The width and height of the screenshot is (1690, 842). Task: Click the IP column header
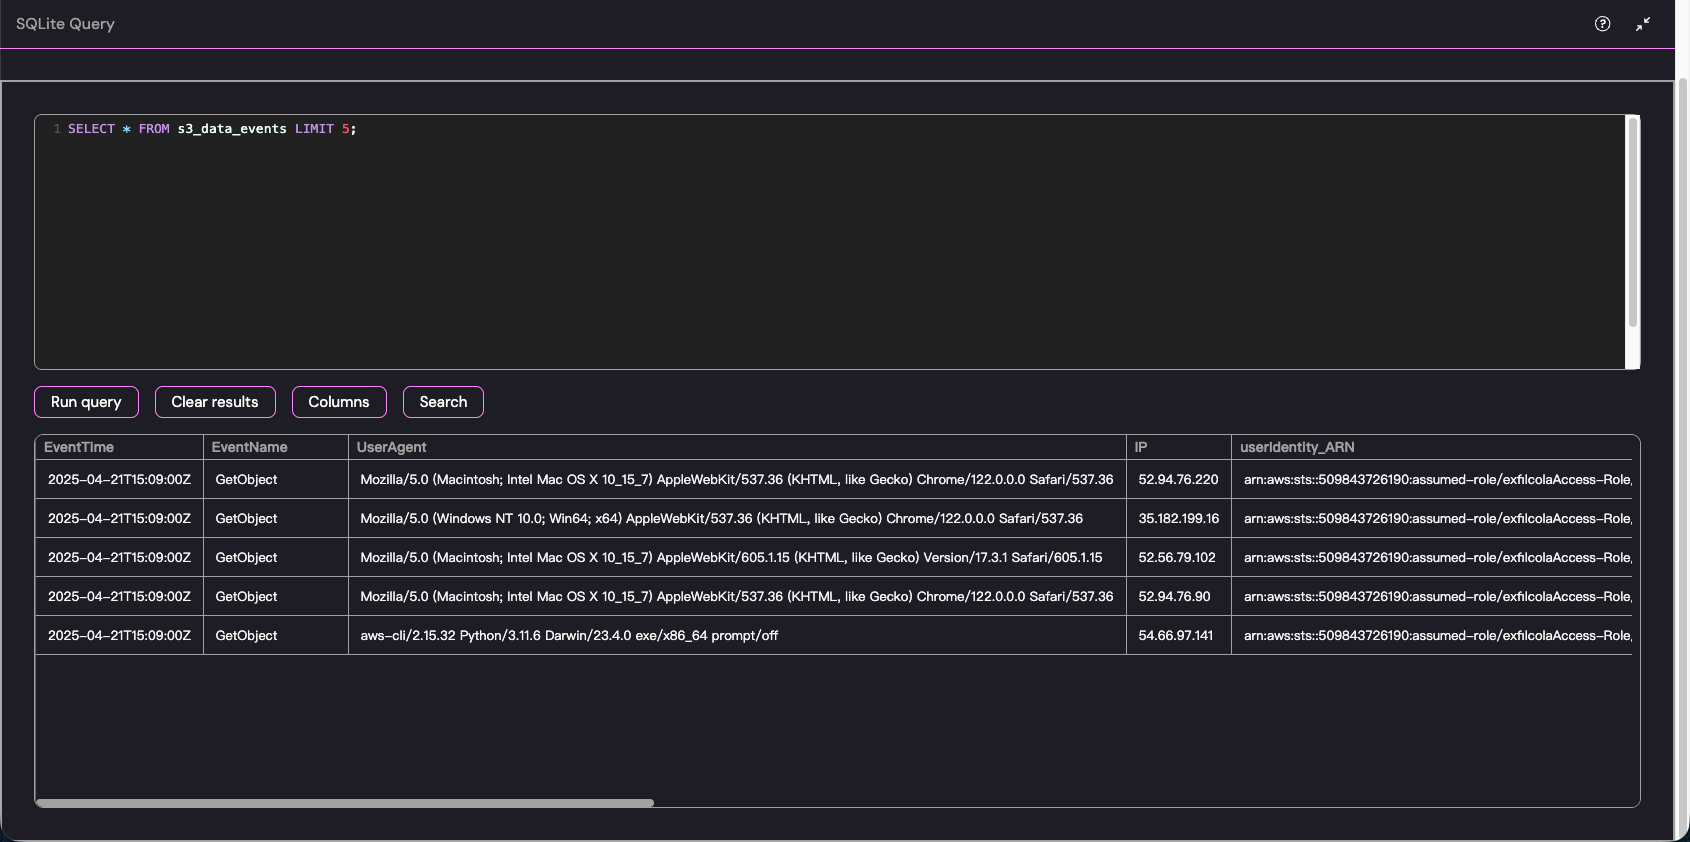pyautogui.click(x=1141, y=447)
